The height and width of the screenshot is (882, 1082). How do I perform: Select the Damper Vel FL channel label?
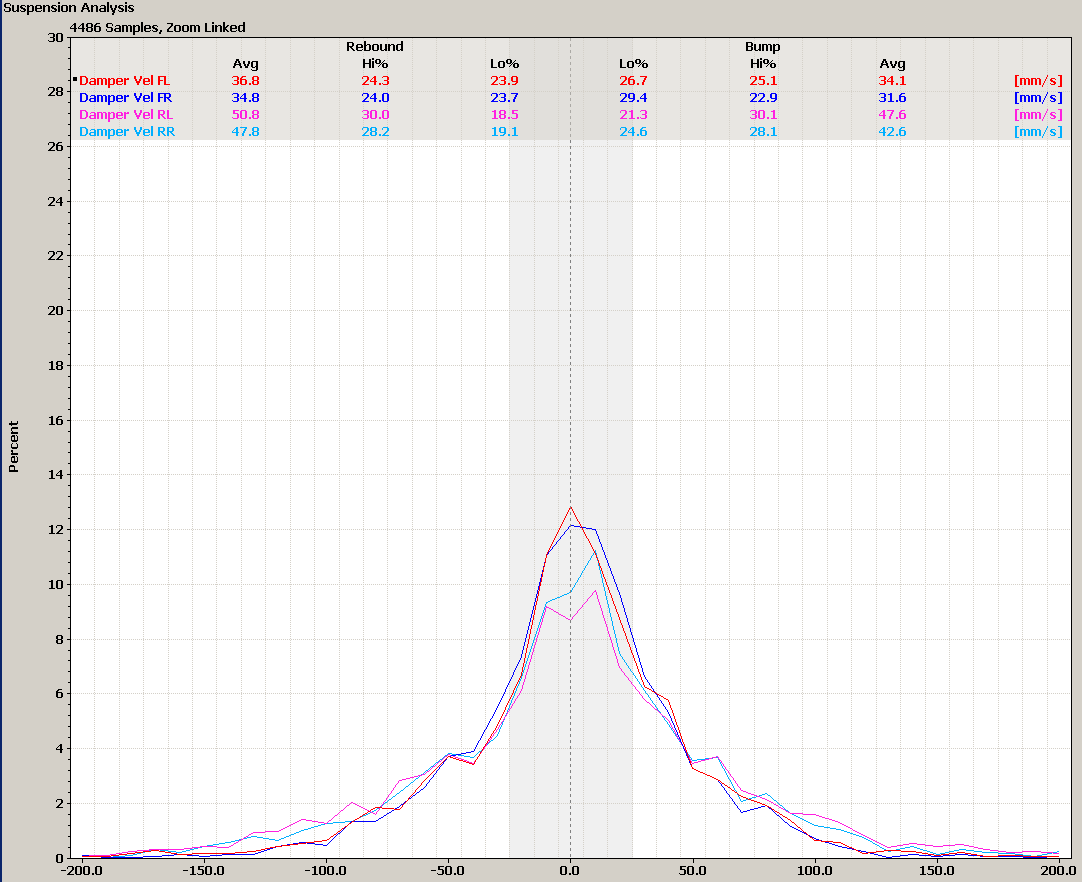point(124,81)
